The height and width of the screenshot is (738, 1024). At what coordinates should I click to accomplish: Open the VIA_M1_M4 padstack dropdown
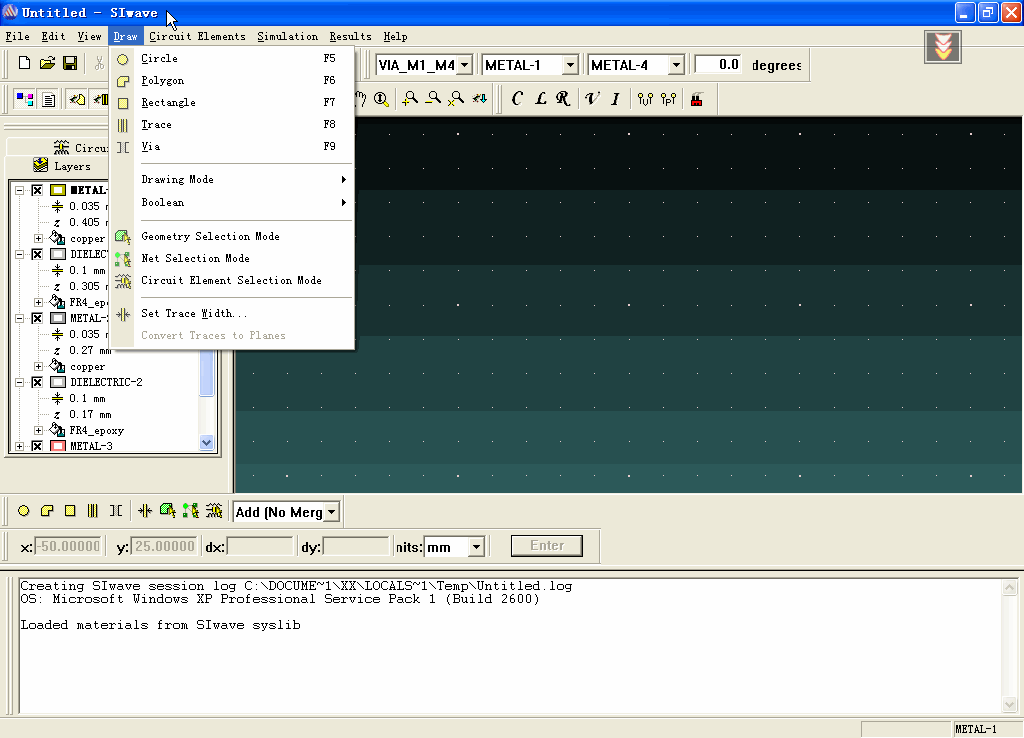pyautogui.click(x=464, y=65)
